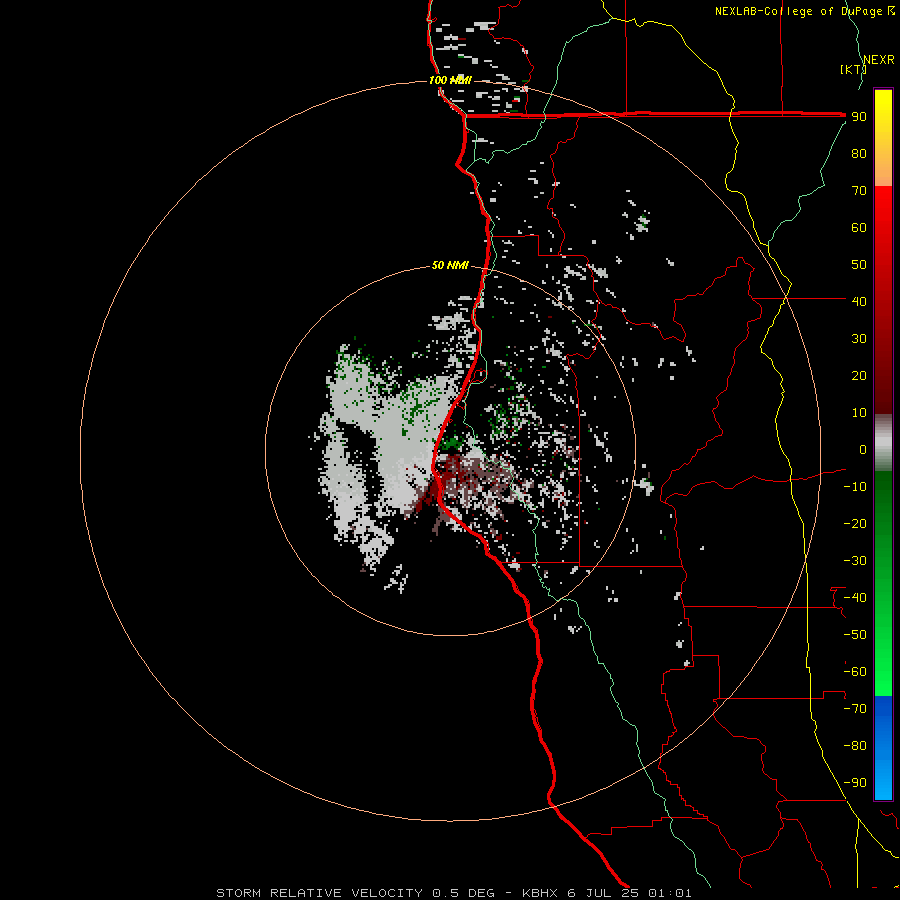Click the 10 value on velocity scale
Image resolution: width=900 pixels, height=900 pixels.
tap(859, 413)
